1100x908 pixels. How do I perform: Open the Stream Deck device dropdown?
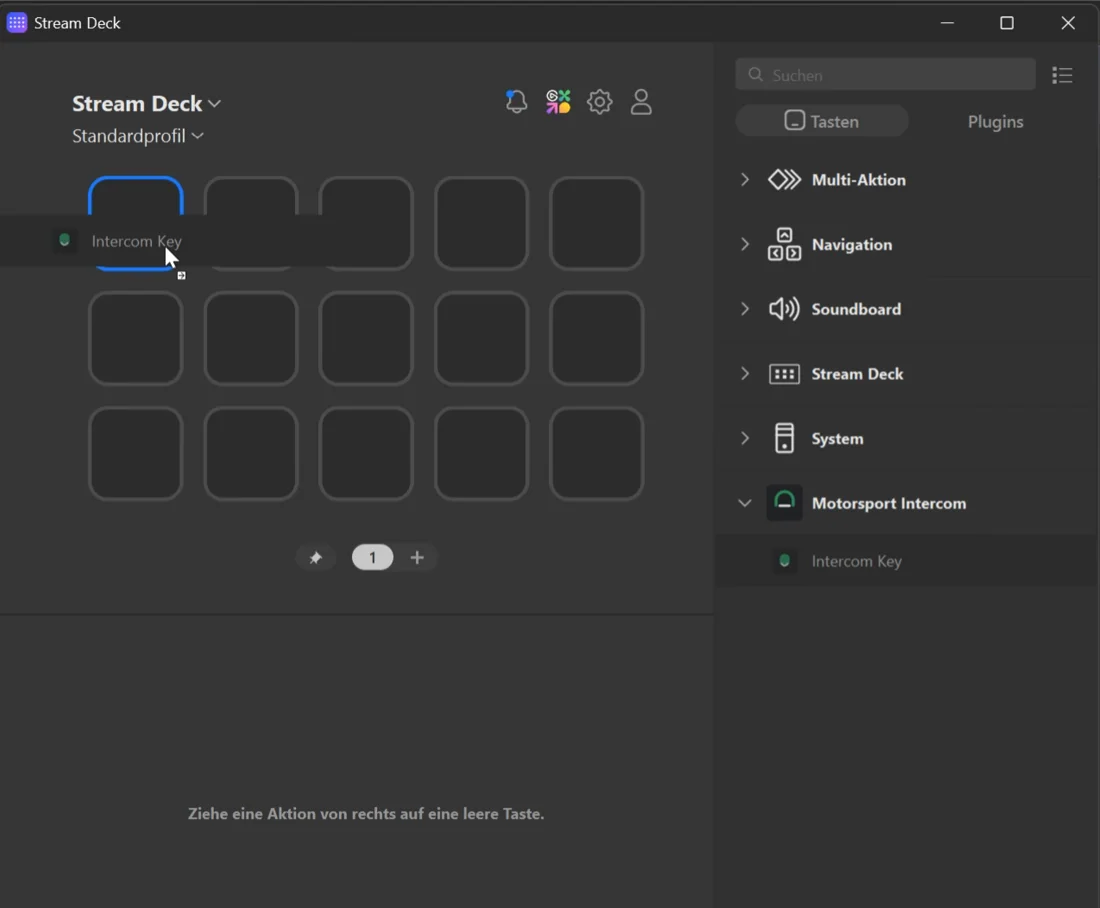point(147,104)
